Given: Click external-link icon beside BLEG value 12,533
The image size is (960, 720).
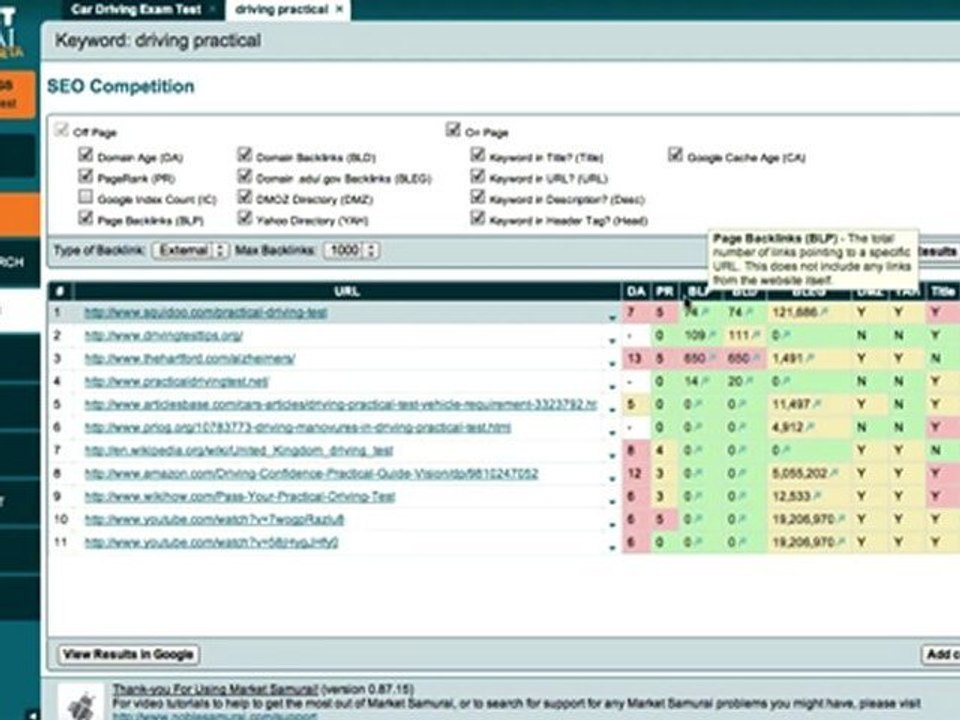Looking at the screenshot, I should 817,497.
